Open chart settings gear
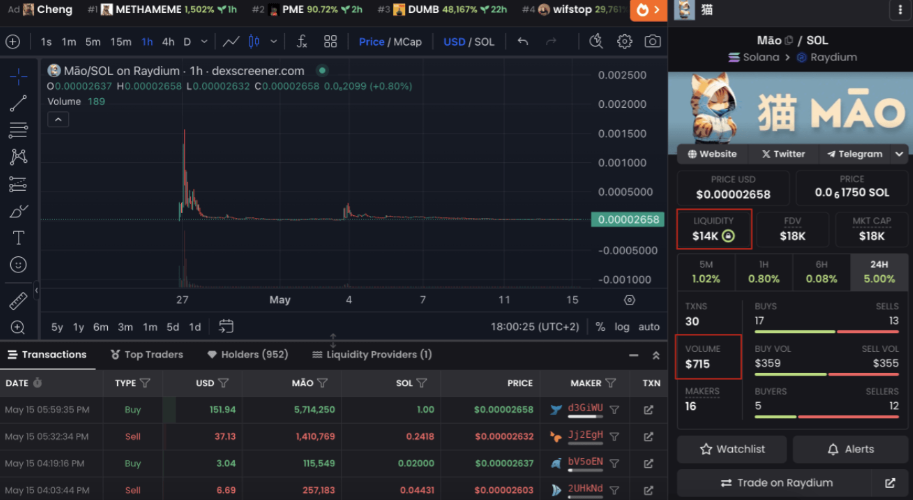 pos(624,42)
